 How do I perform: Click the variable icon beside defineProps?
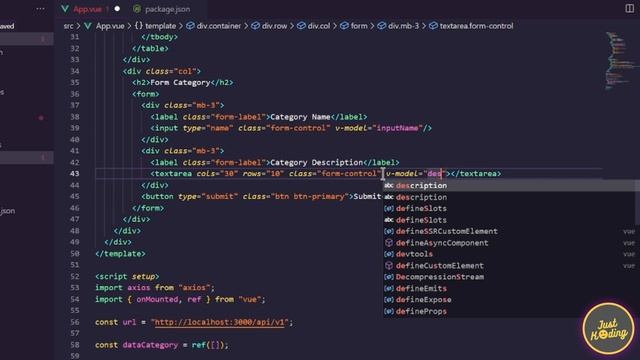pyautogui.click(x=389, y=311)
